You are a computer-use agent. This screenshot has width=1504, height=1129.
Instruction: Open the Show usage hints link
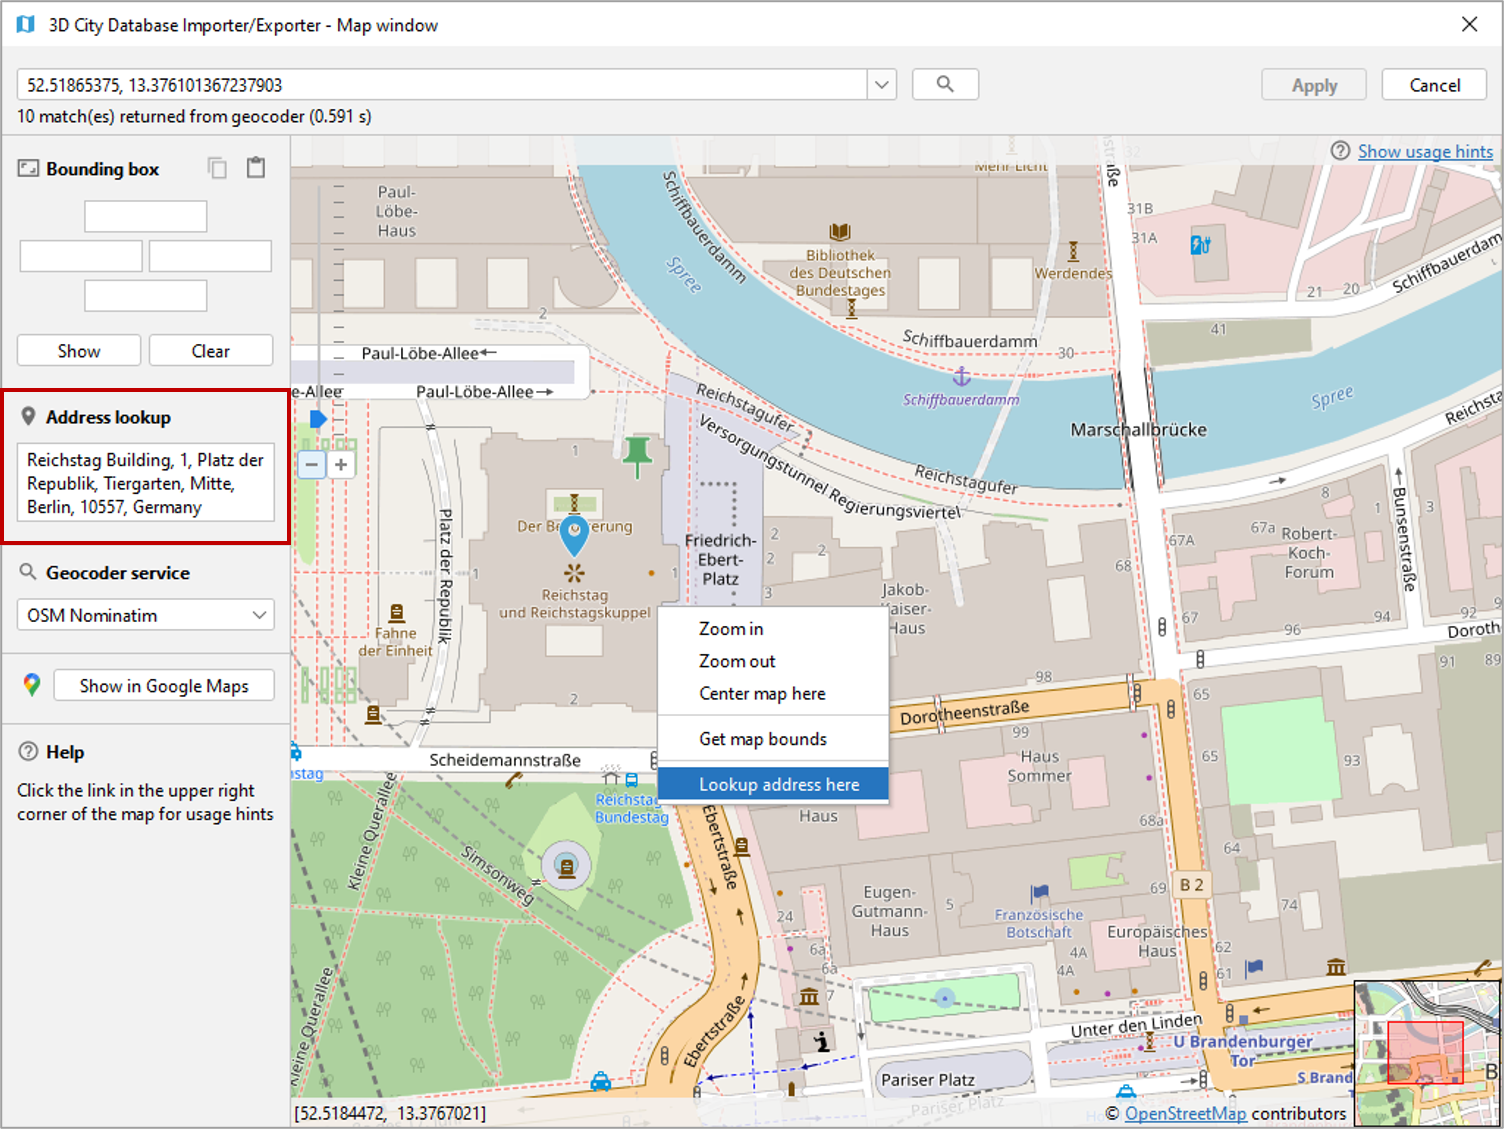(1425, 151)
